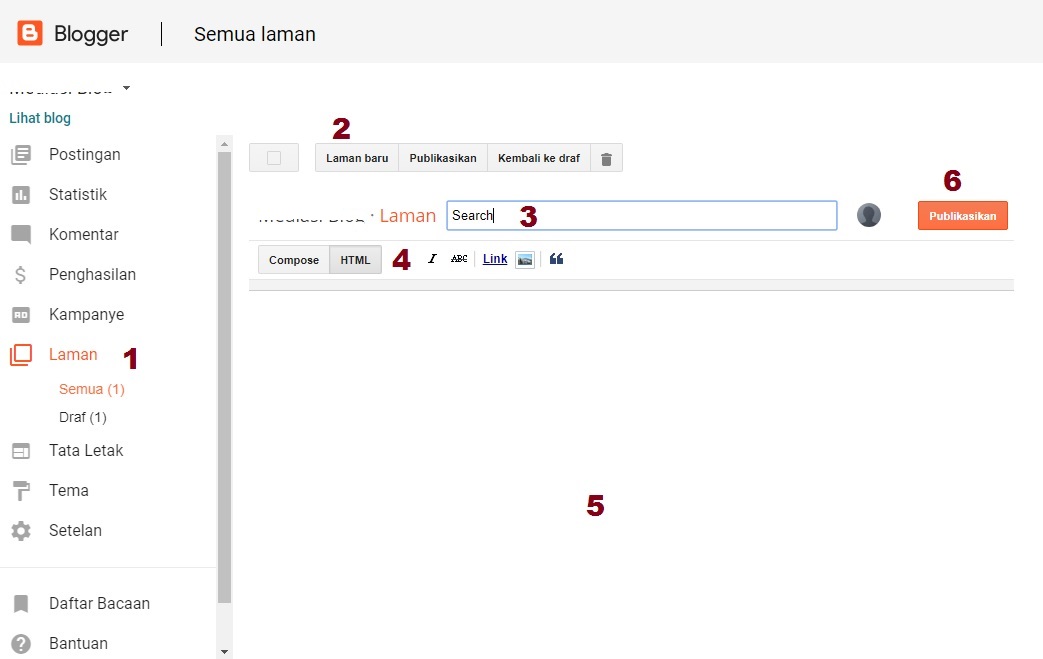Click the Postingan list icon
Image resolution: width=1043 pixels, height=659 pixels.
(21, 155)
